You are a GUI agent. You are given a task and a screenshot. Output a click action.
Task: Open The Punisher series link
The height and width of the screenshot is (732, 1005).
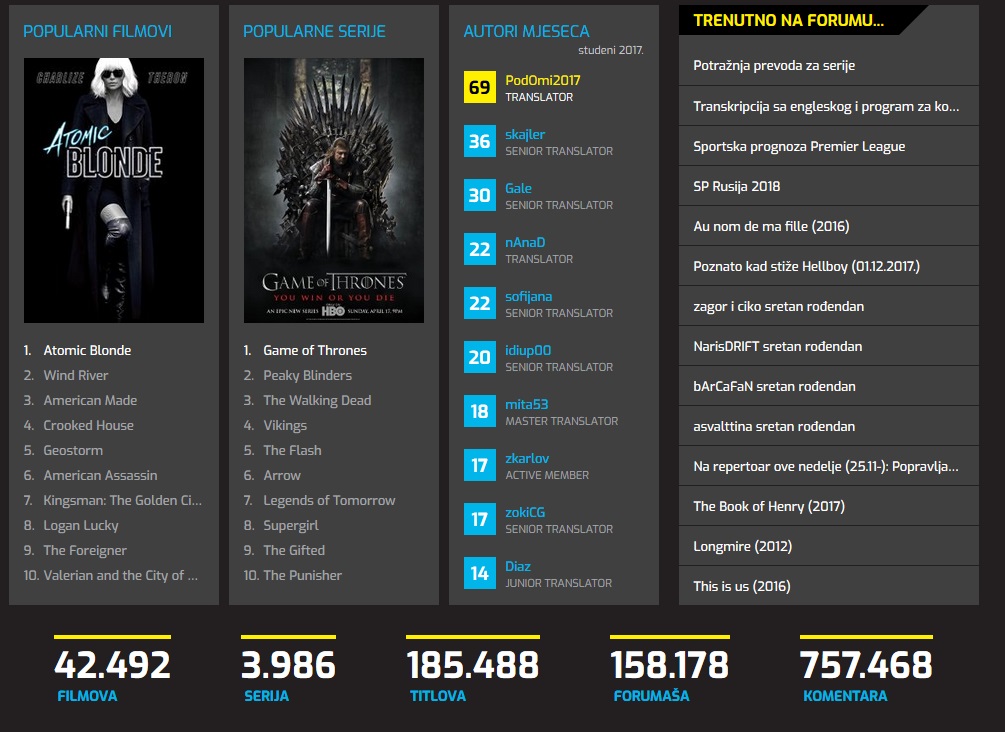coord(302,575)
